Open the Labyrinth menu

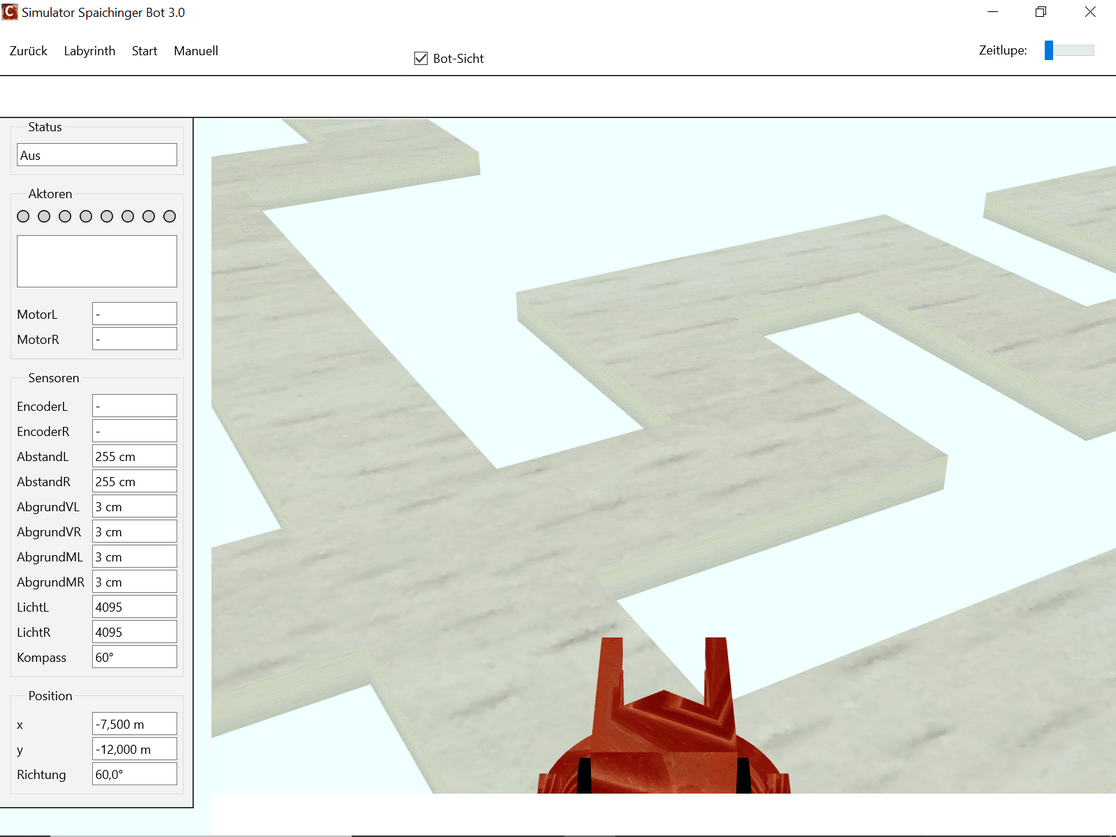(89, 51)
